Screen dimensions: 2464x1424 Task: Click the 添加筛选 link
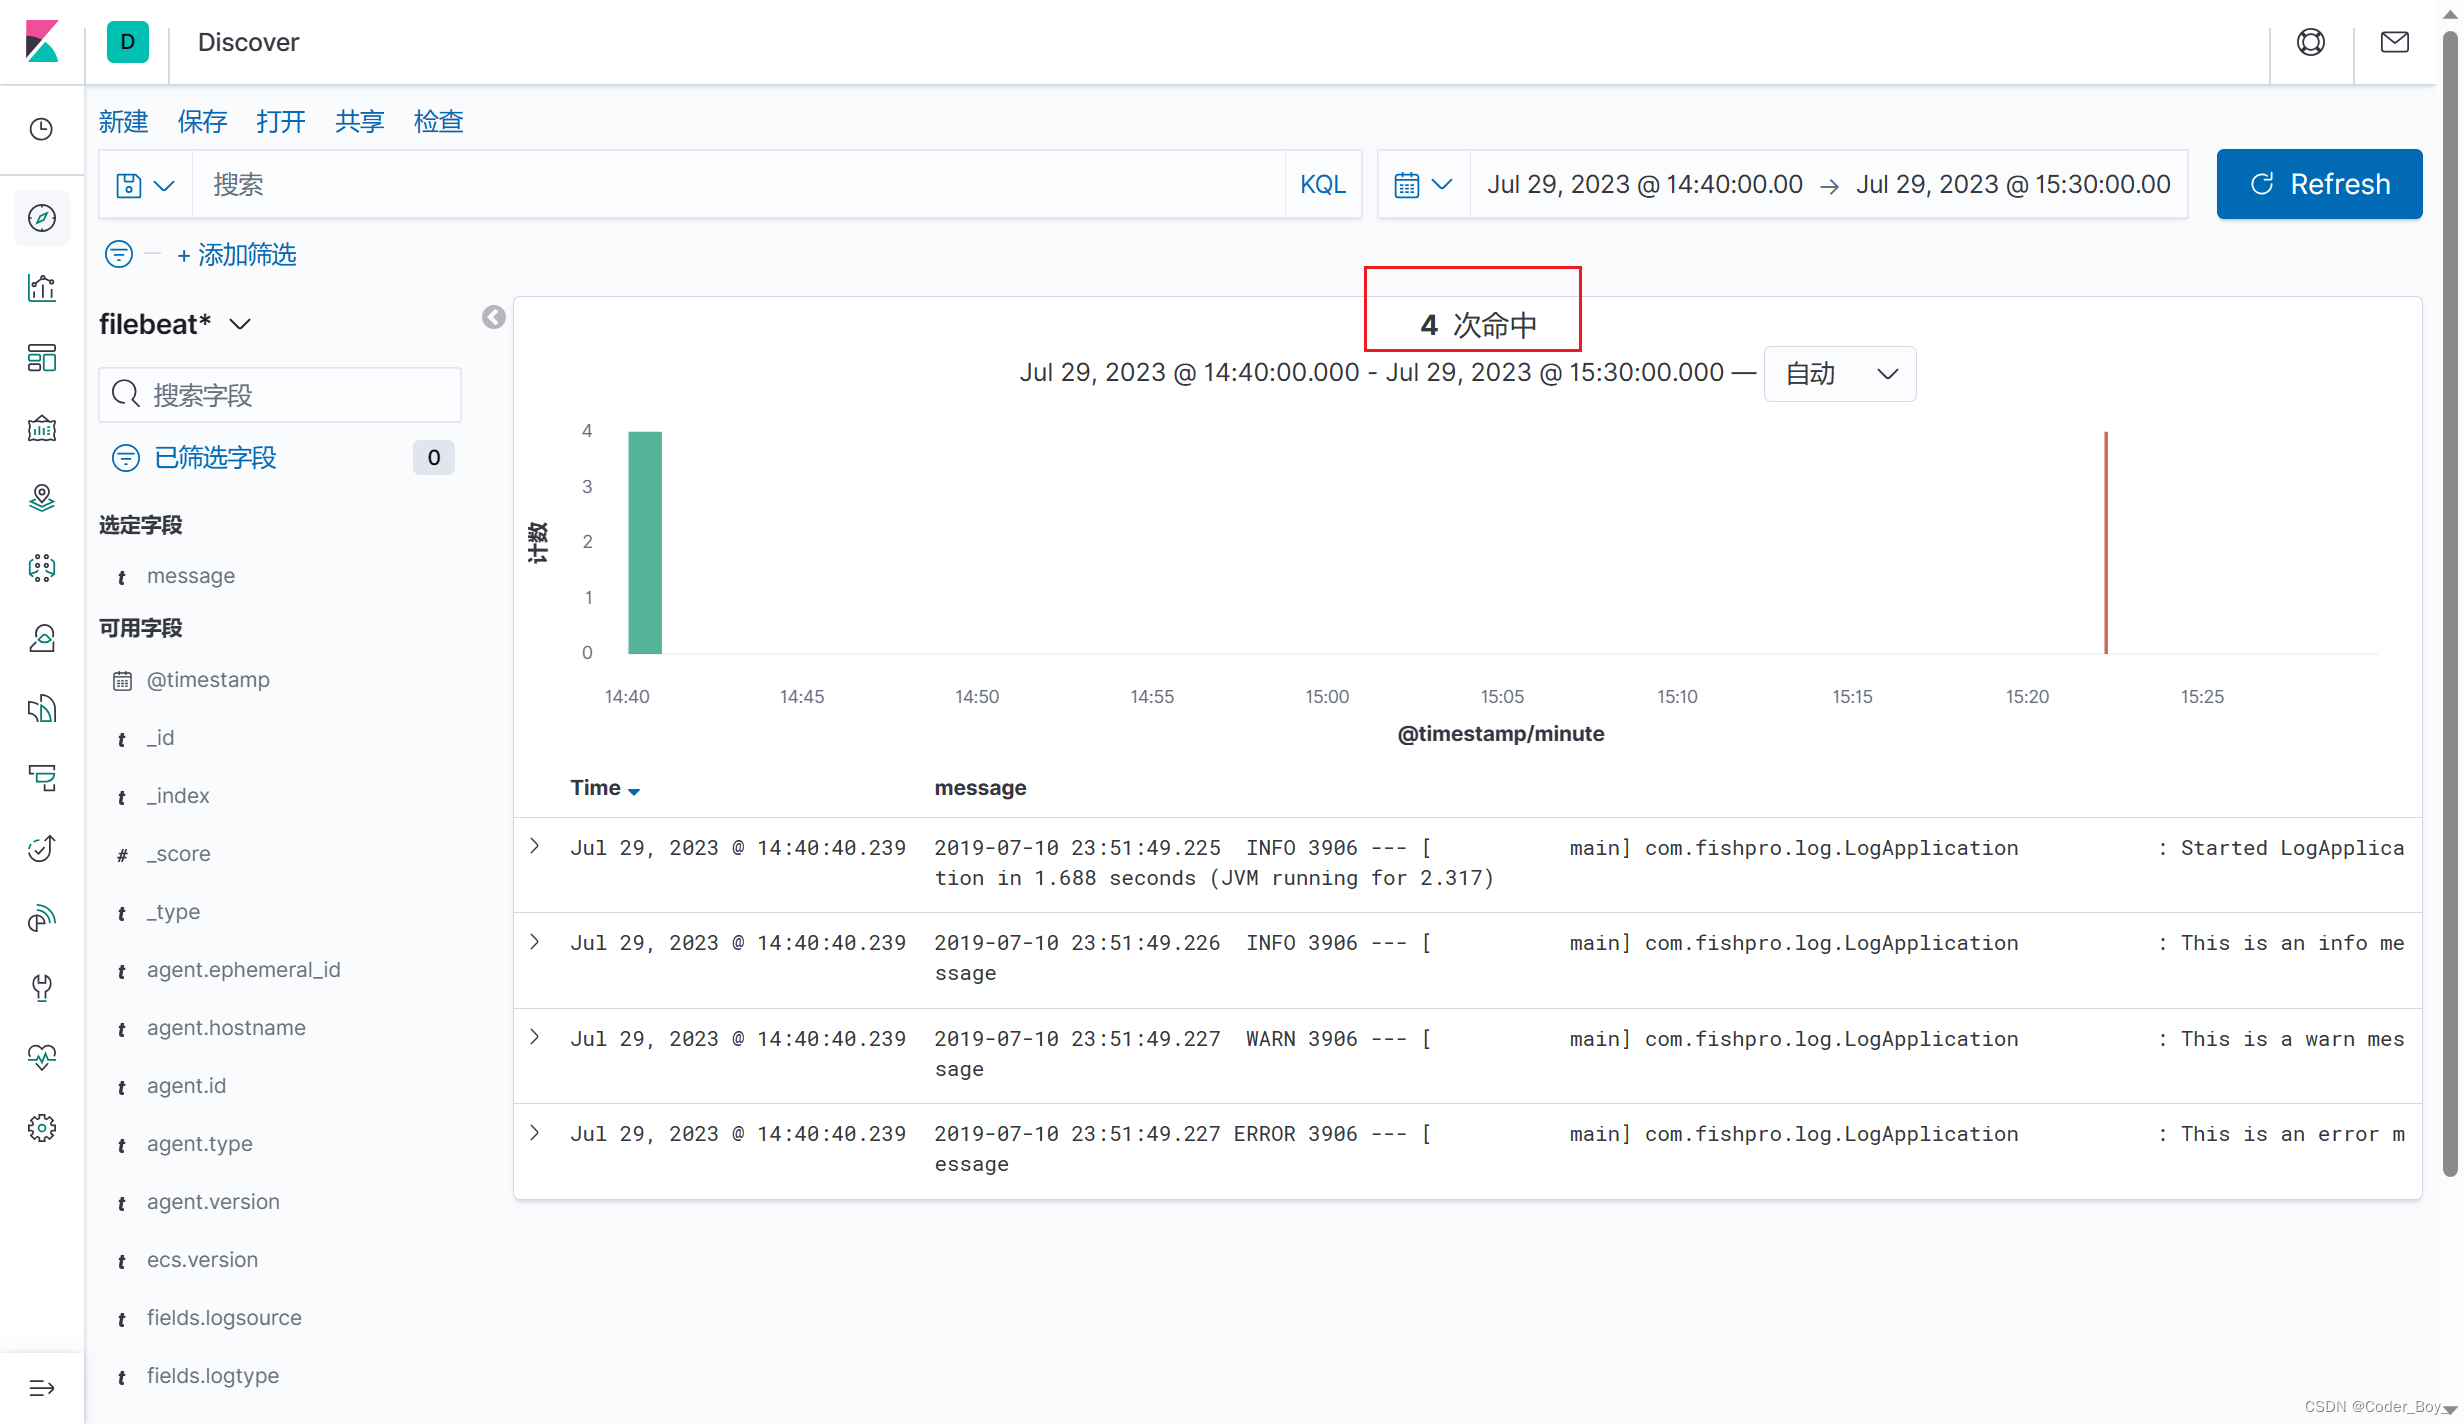(237, 255)
